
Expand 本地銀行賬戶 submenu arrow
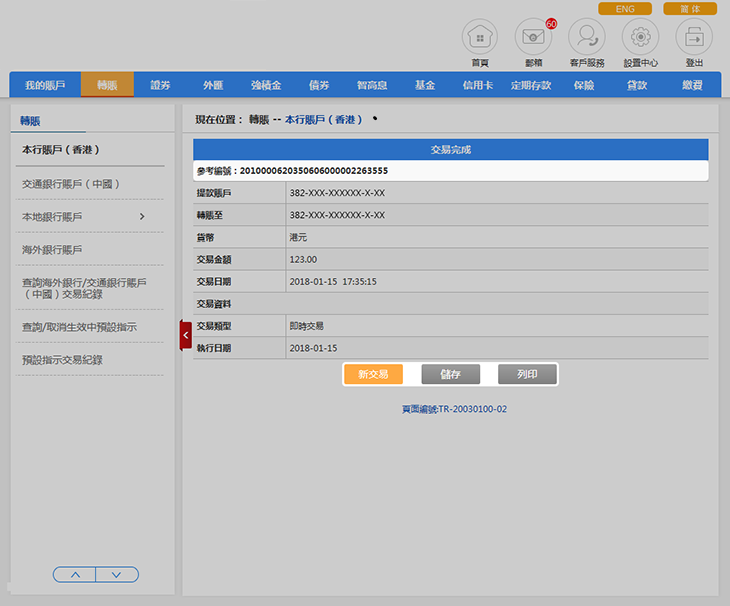[x=142, y=216]
